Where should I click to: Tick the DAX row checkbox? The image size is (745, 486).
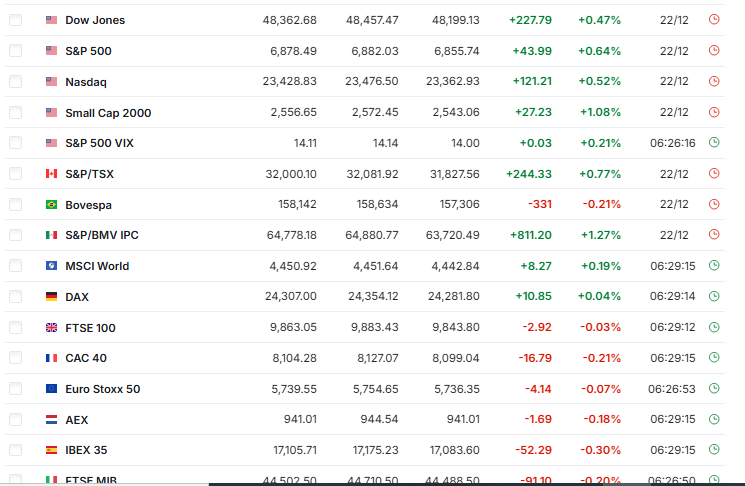click(x=16, y=296)
